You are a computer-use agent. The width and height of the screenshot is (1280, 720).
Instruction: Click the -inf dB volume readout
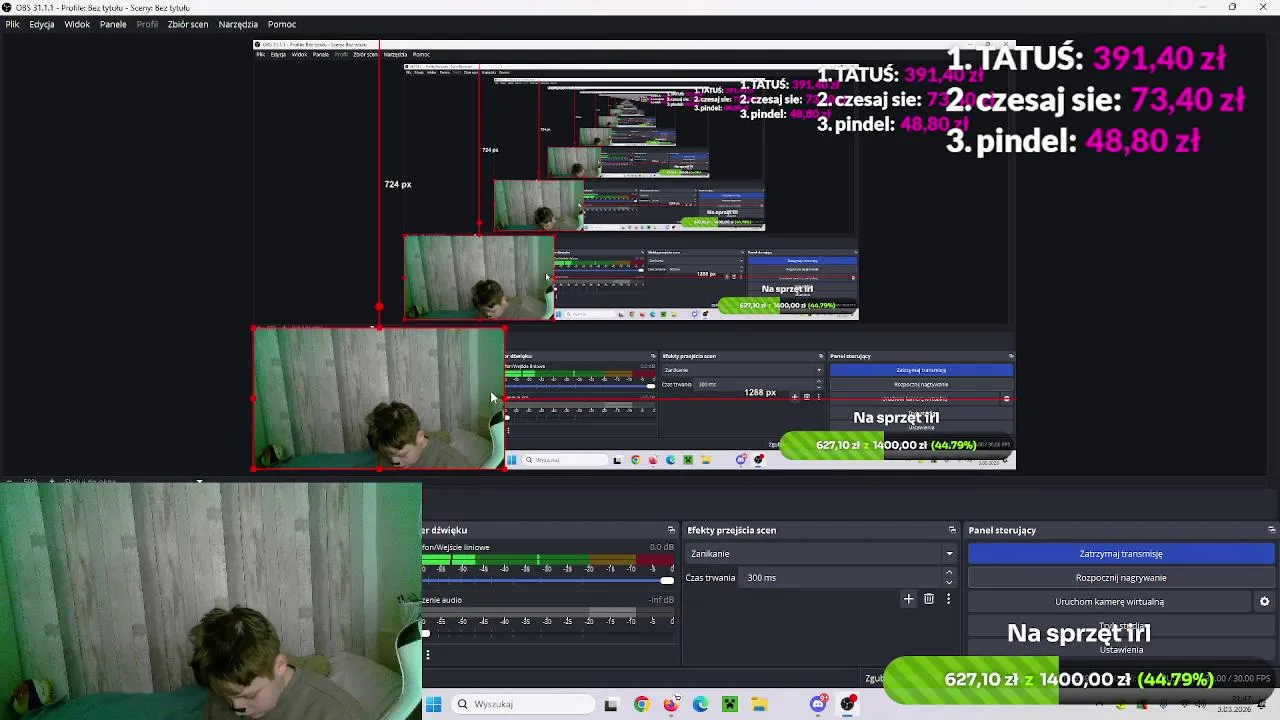(x=661, y=600)
